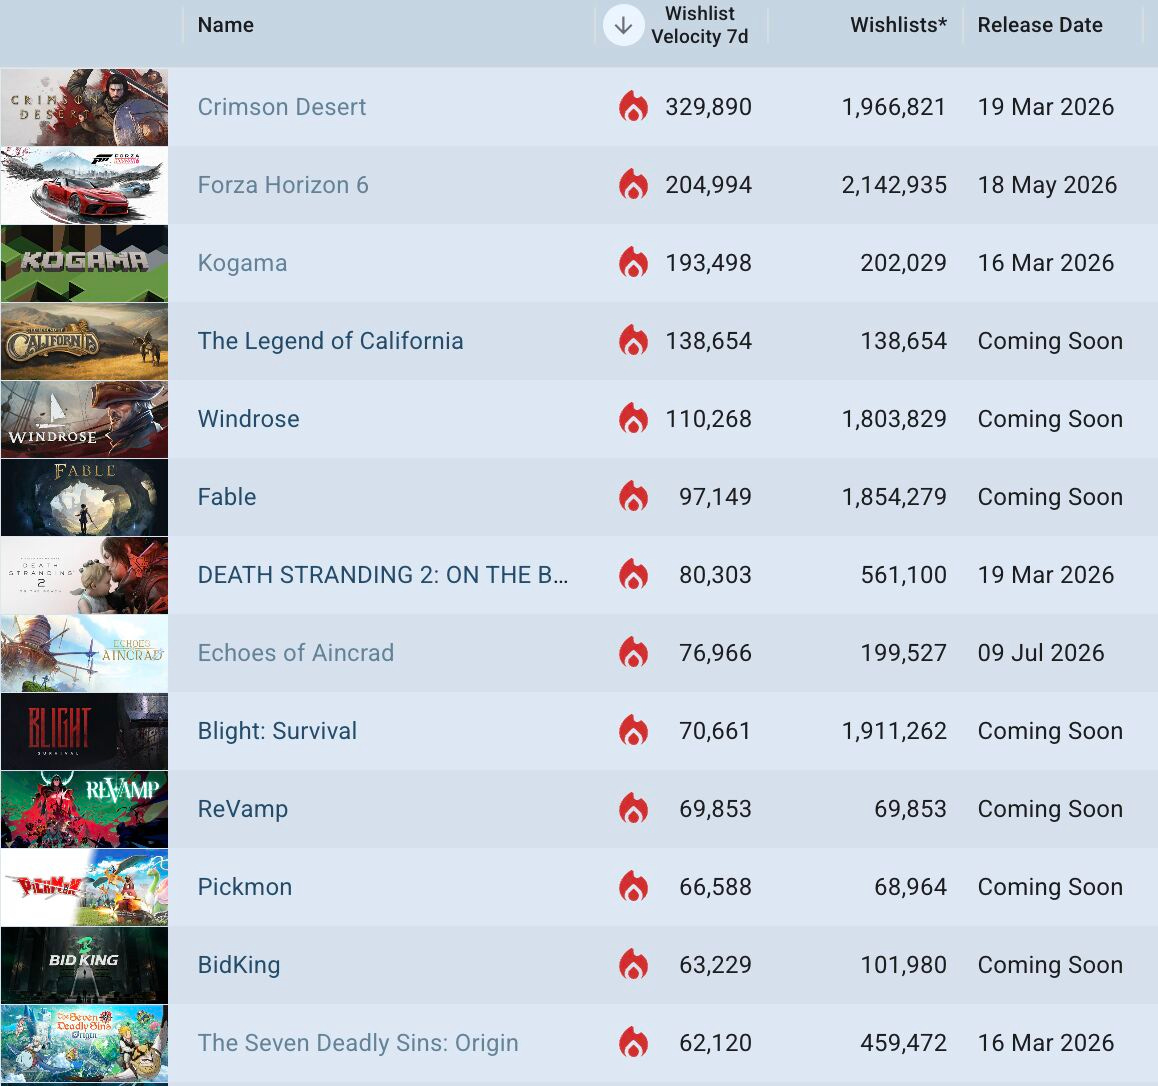Open the DEATH STRANDING 2 game link
This screenshot has width=1158, height=1086.
point(383,574)
